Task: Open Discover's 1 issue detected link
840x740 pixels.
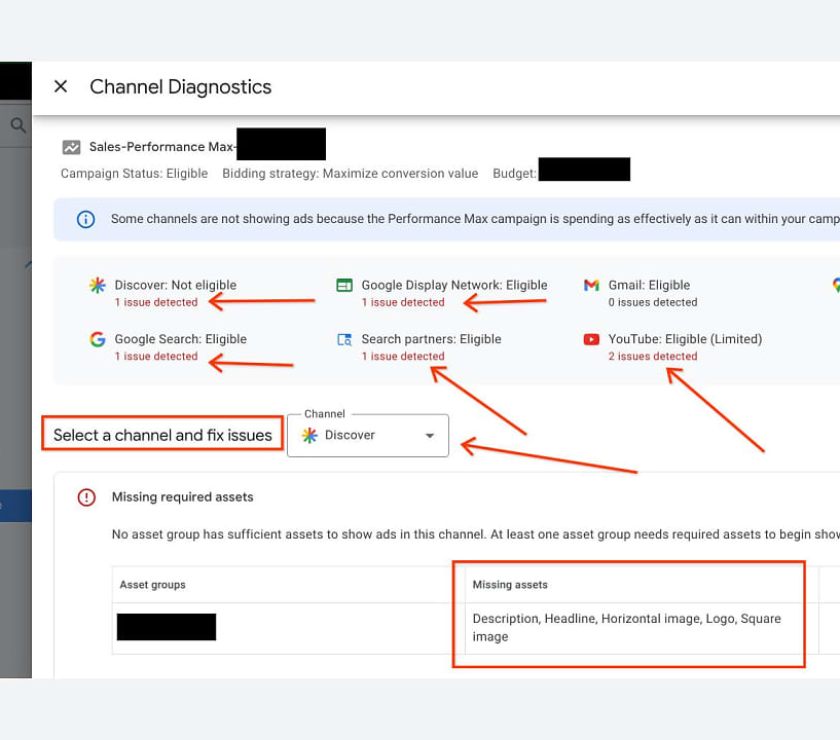Action: coord(156,302)
